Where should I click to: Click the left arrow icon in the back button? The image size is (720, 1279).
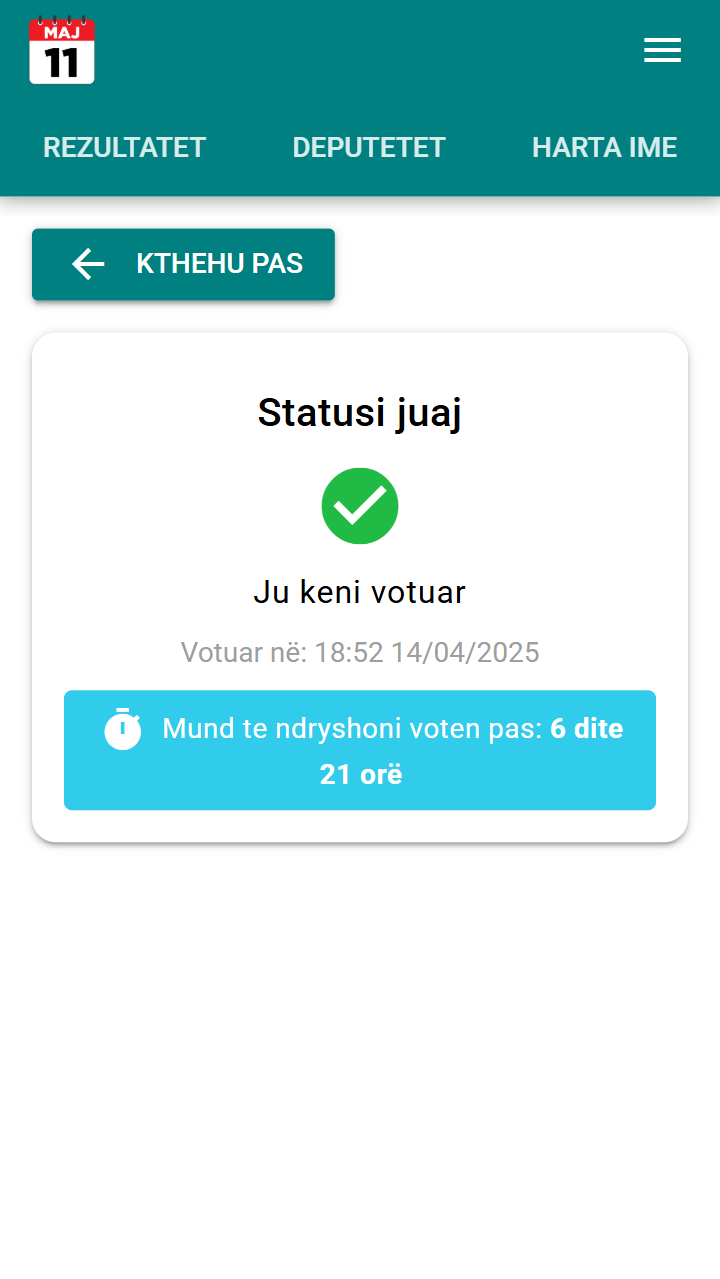(88, 264)
